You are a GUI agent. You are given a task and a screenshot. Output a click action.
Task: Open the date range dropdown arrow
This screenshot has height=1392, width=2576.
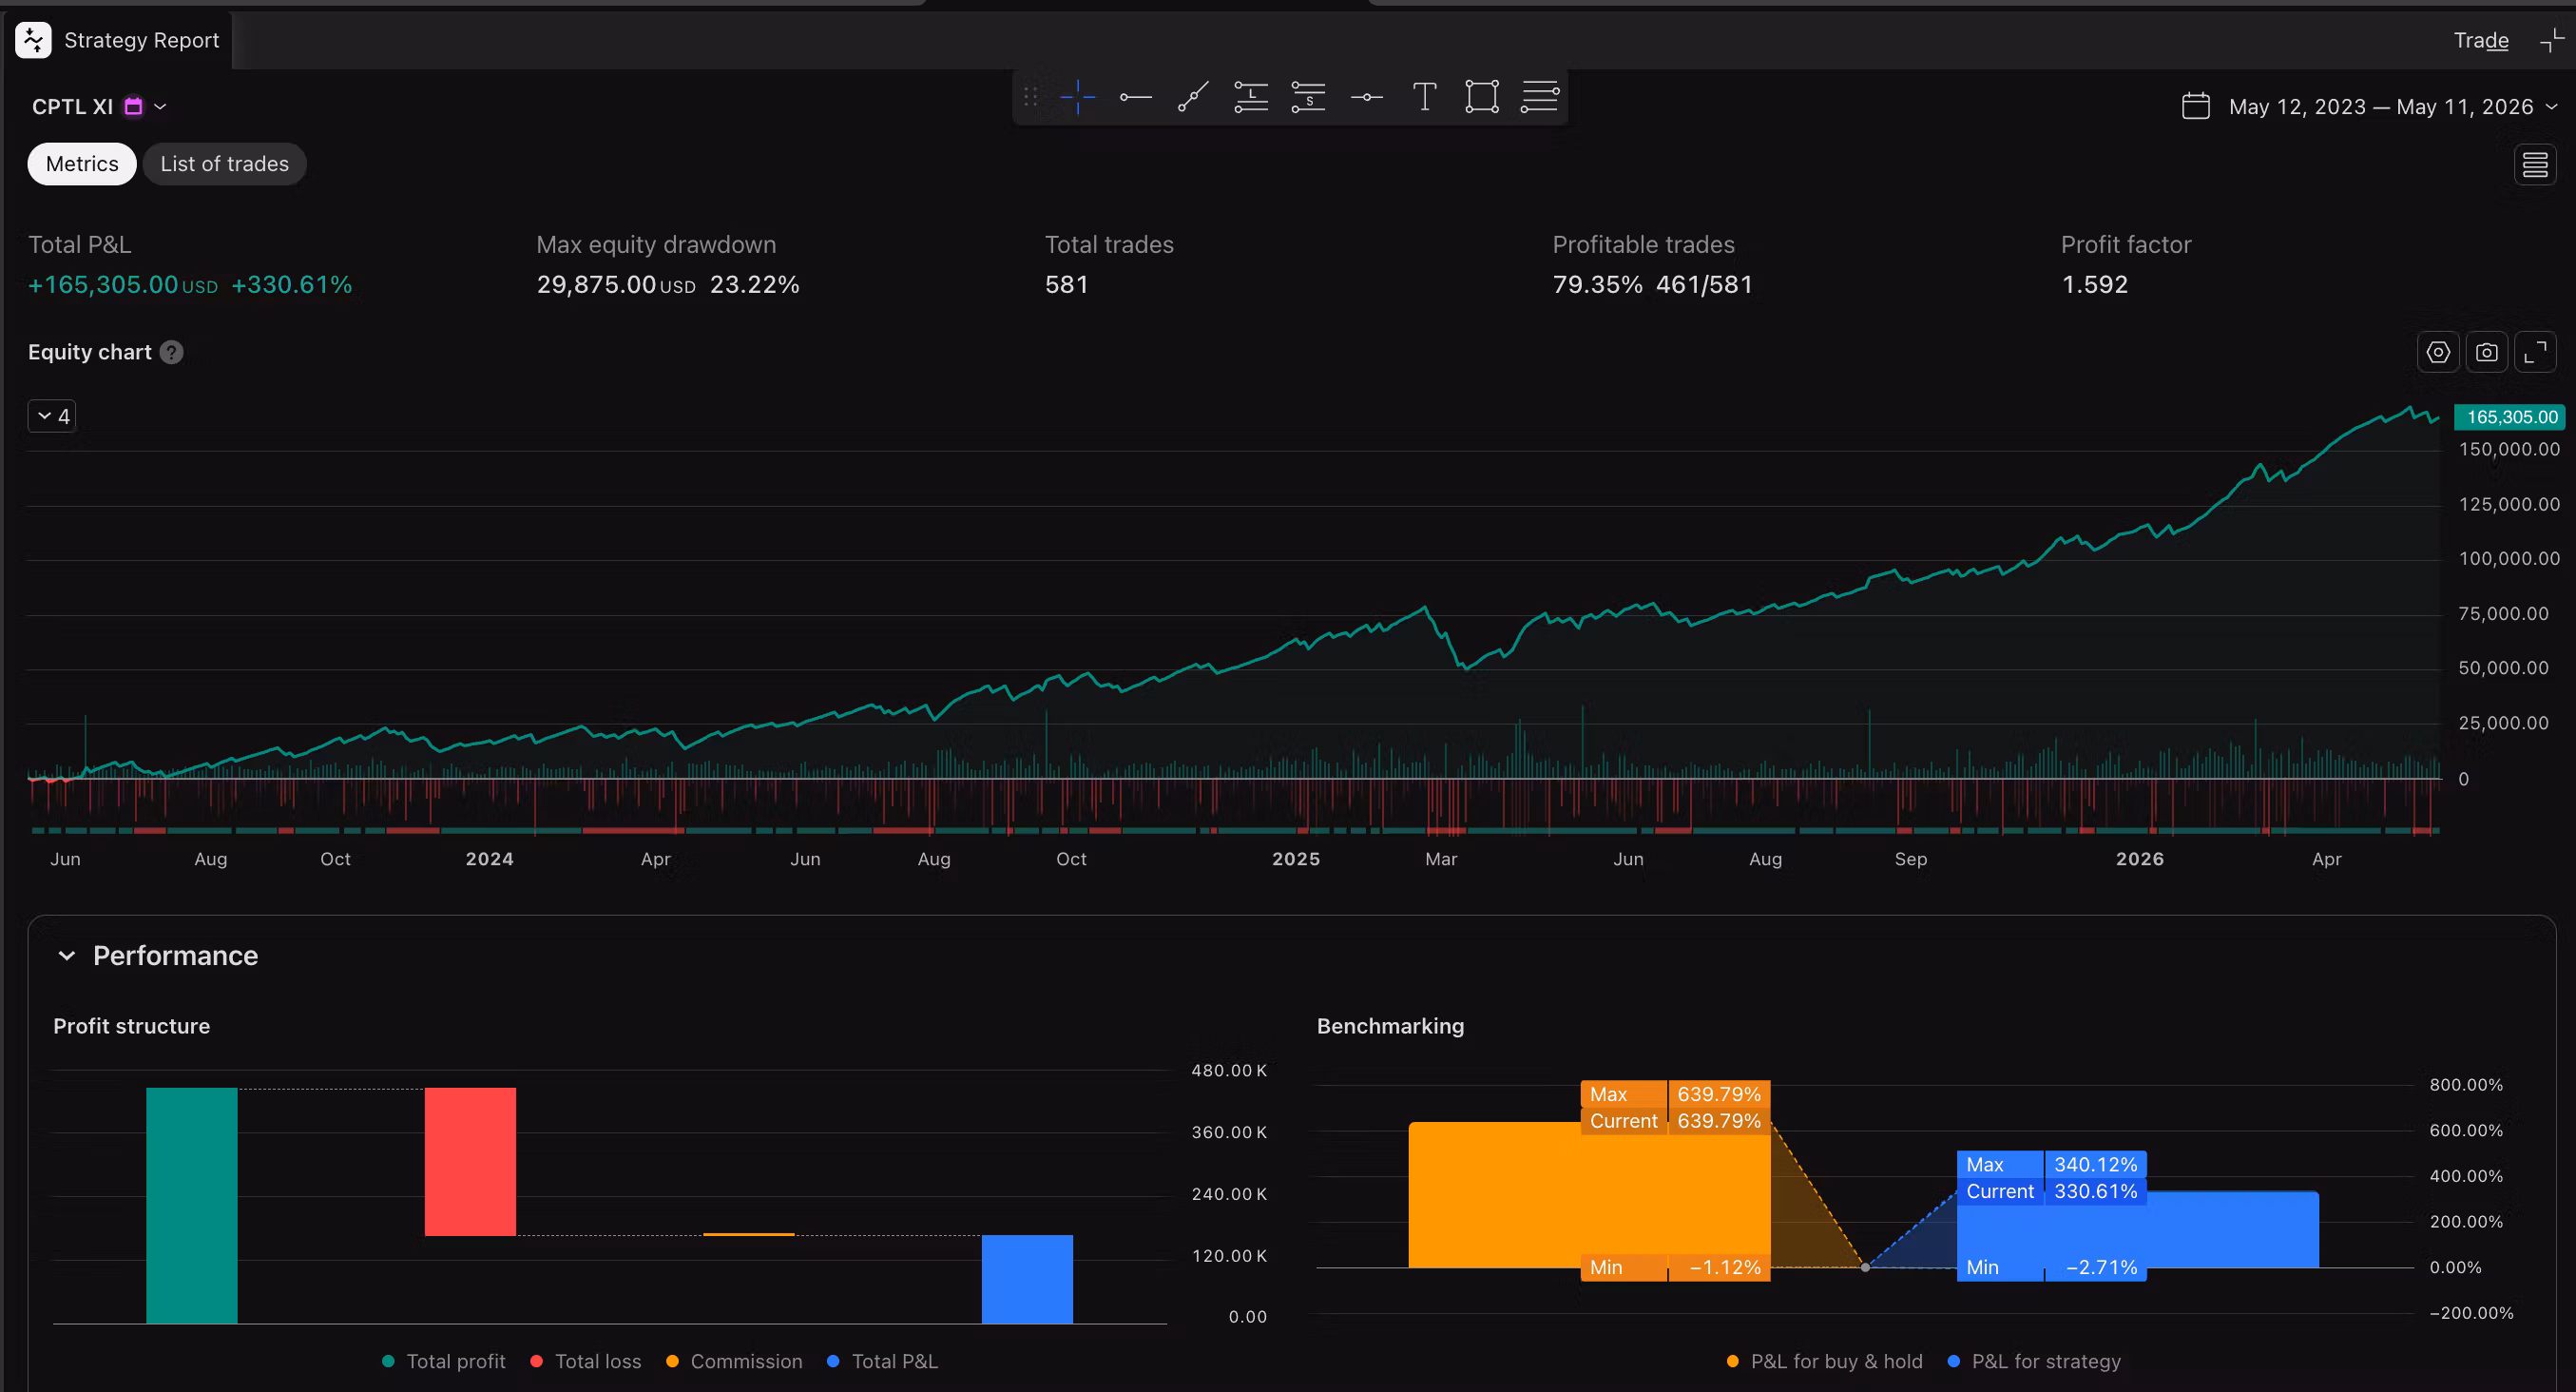(x=2551, y=106)
